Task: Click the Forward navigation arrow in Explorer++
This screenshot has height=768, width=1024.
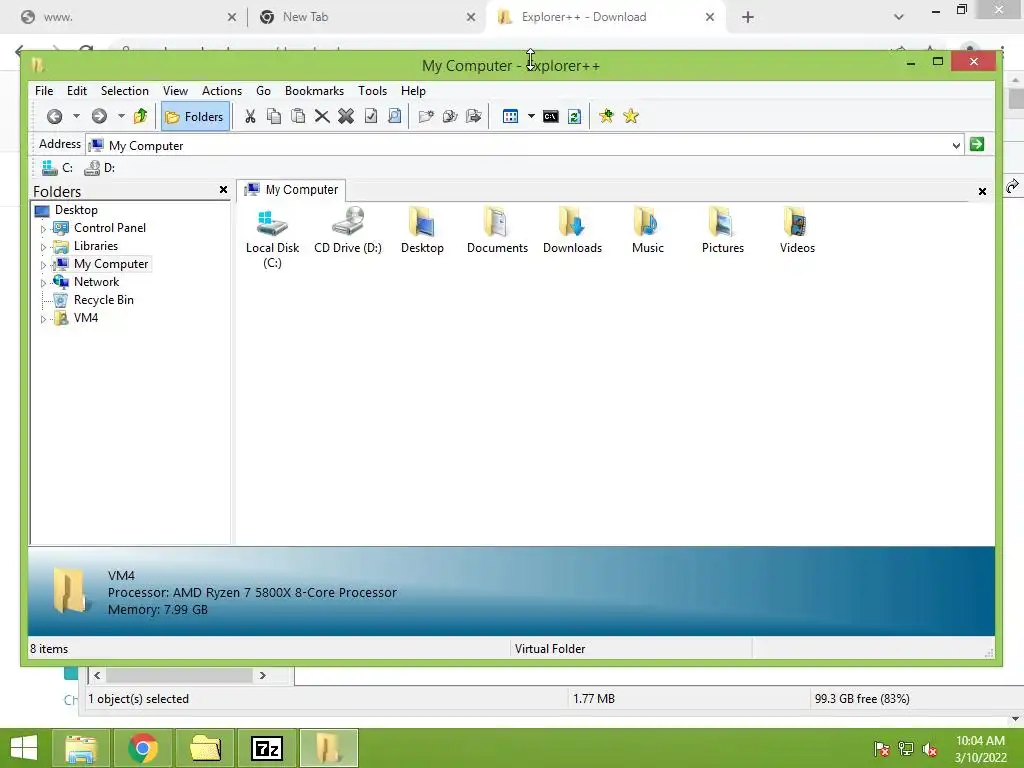Action: [99, 116]
